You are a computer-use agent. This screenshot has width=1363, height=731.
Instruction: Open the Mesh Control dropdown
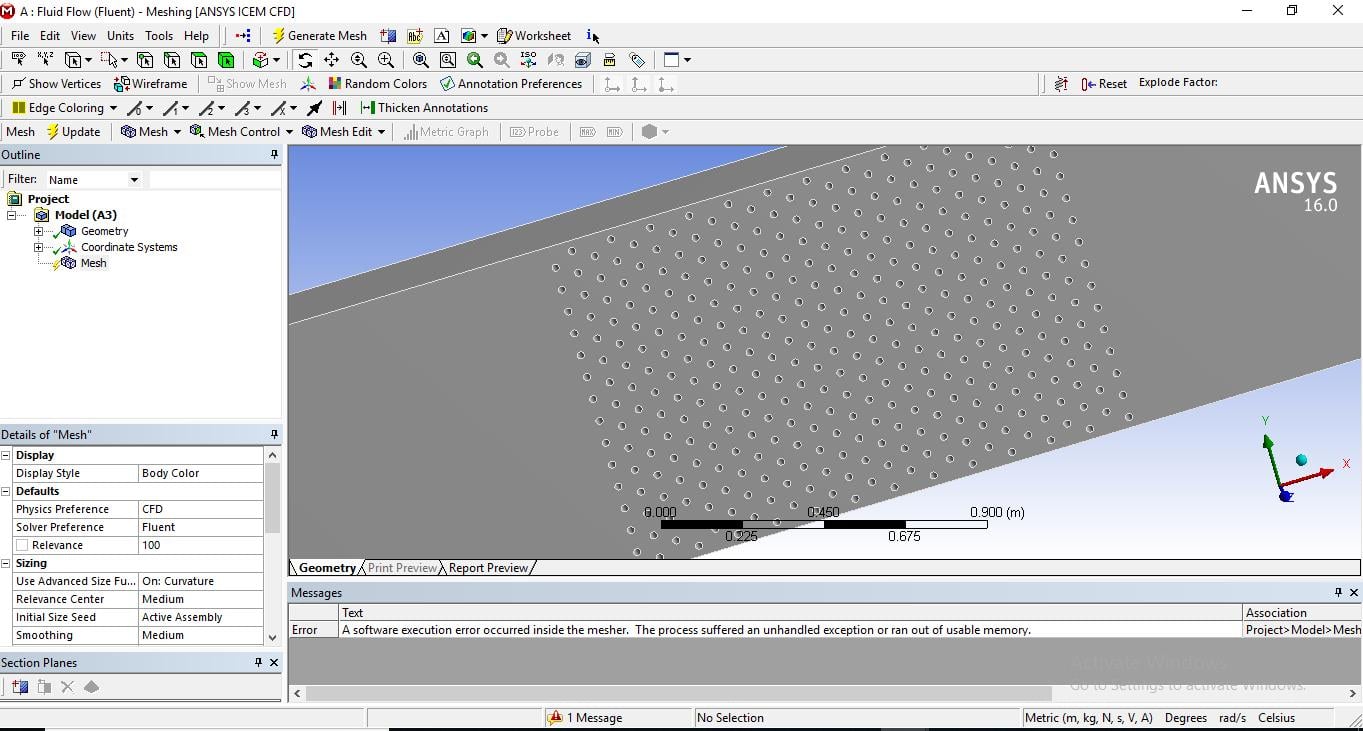pos(240,131)
